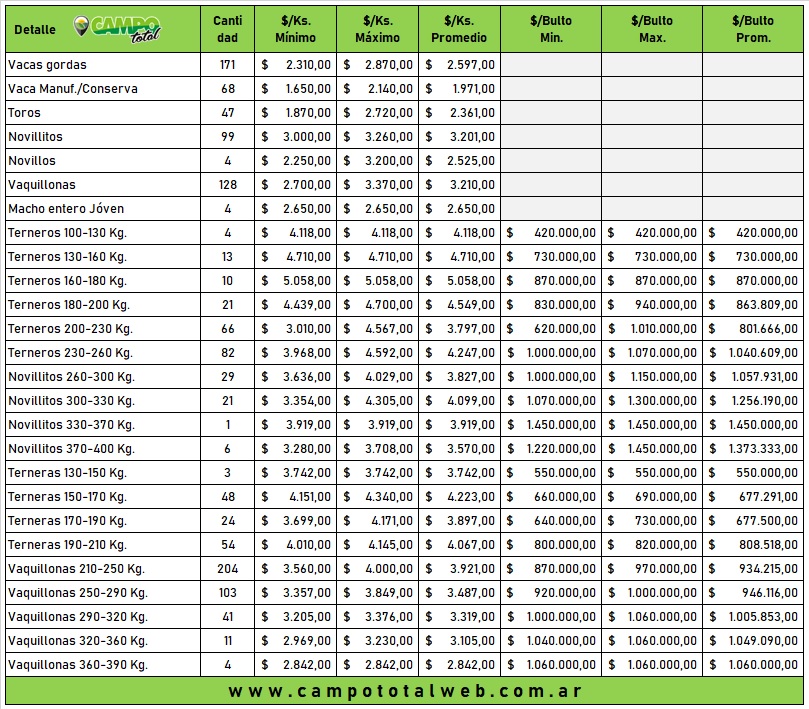Select quantity cell showing 204
The width and height of the screenshot is (809, 709).
pyautogui.click(x=227, y=569)
